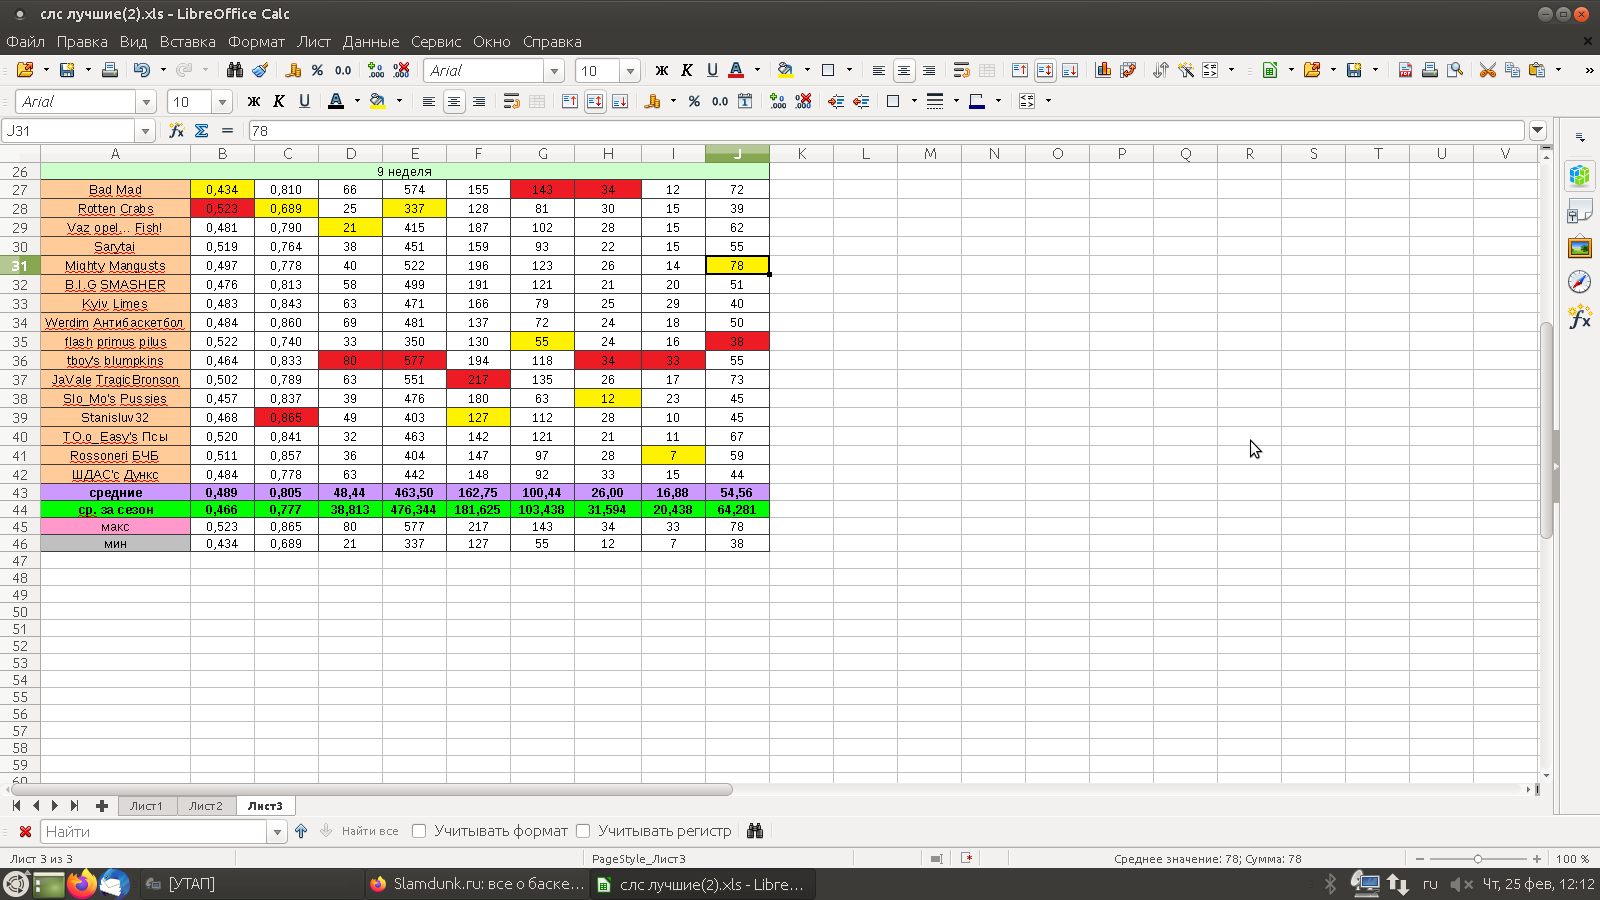Open the Формат menu
1600x900 pixels.
pos(256,42)
